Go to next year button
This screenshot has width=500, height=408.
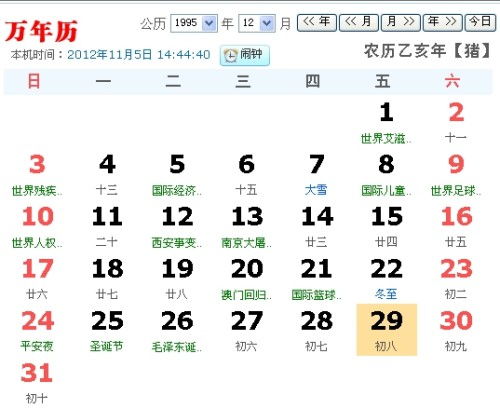(x=443, y=23)
